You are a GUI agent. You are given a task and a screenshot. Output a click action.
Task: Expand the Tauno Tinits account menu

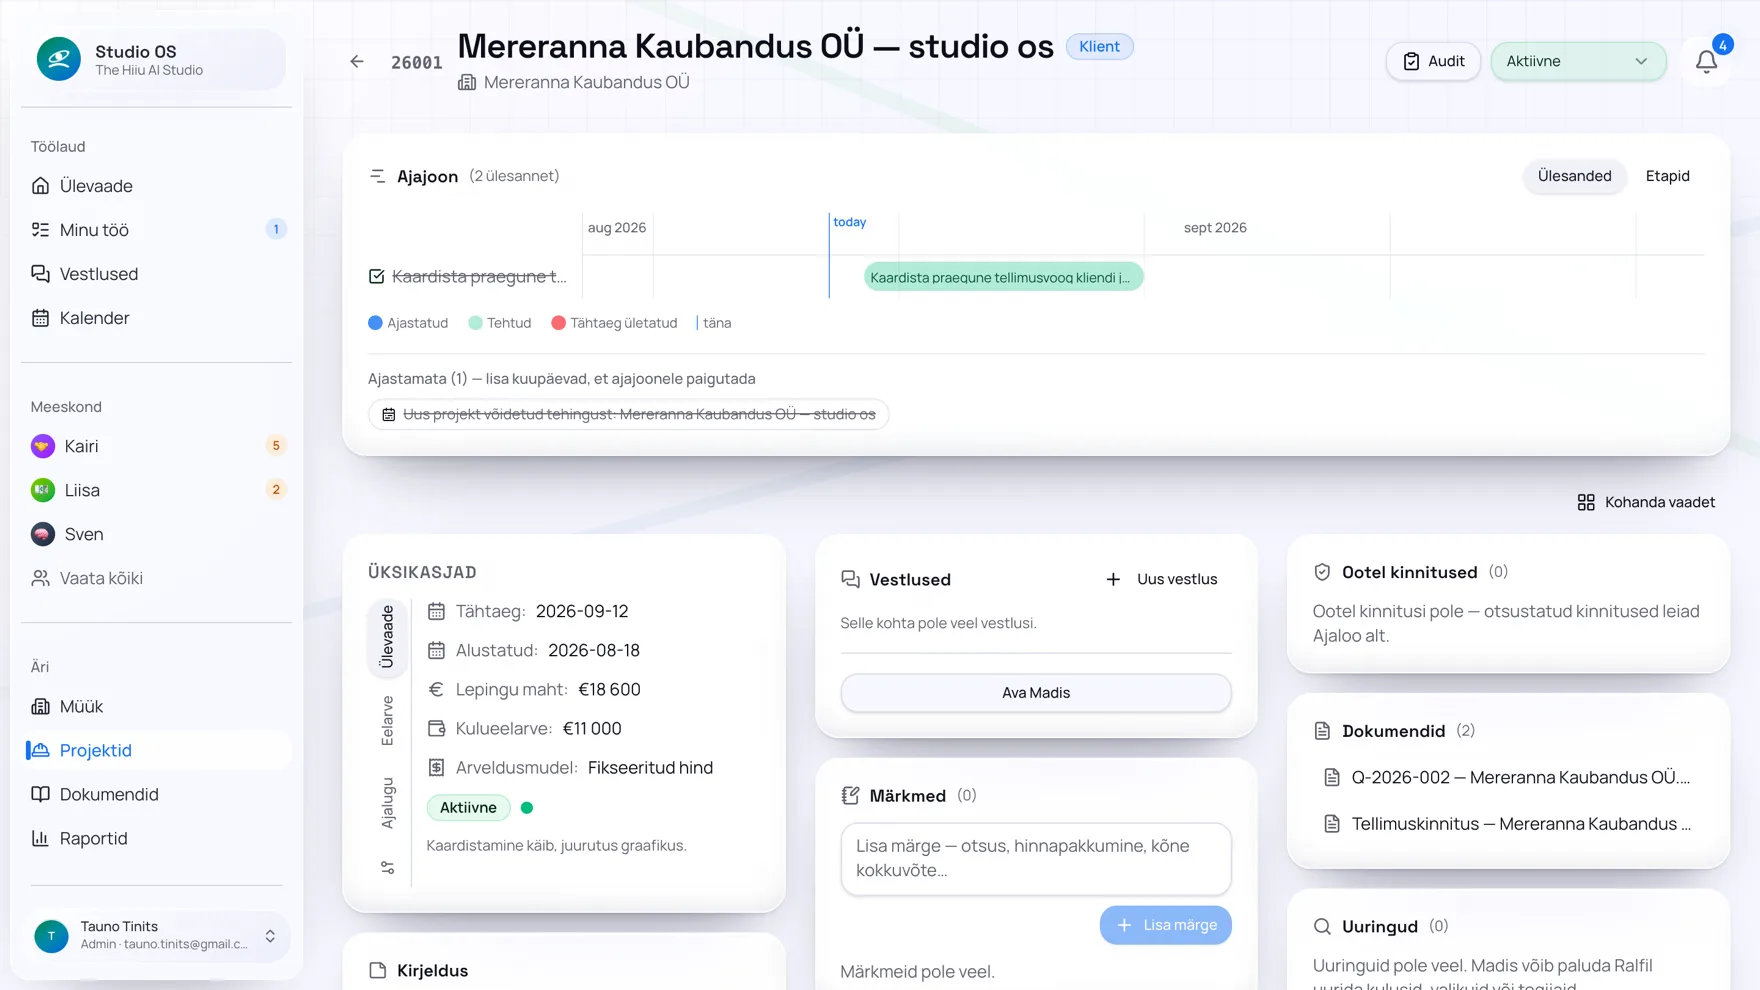157,936
